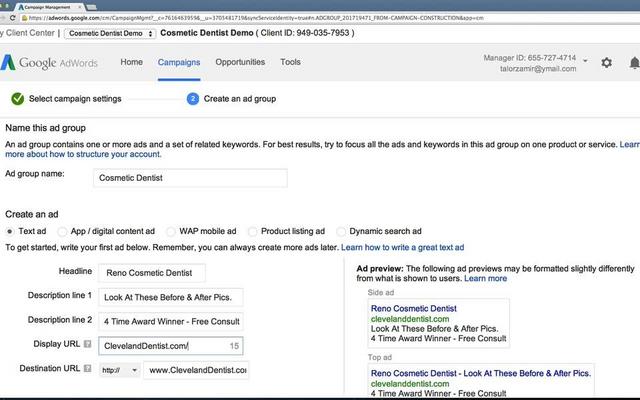Click the Headline input field
The width and height of the screenshot is (640, 400).
coord(152,273)
